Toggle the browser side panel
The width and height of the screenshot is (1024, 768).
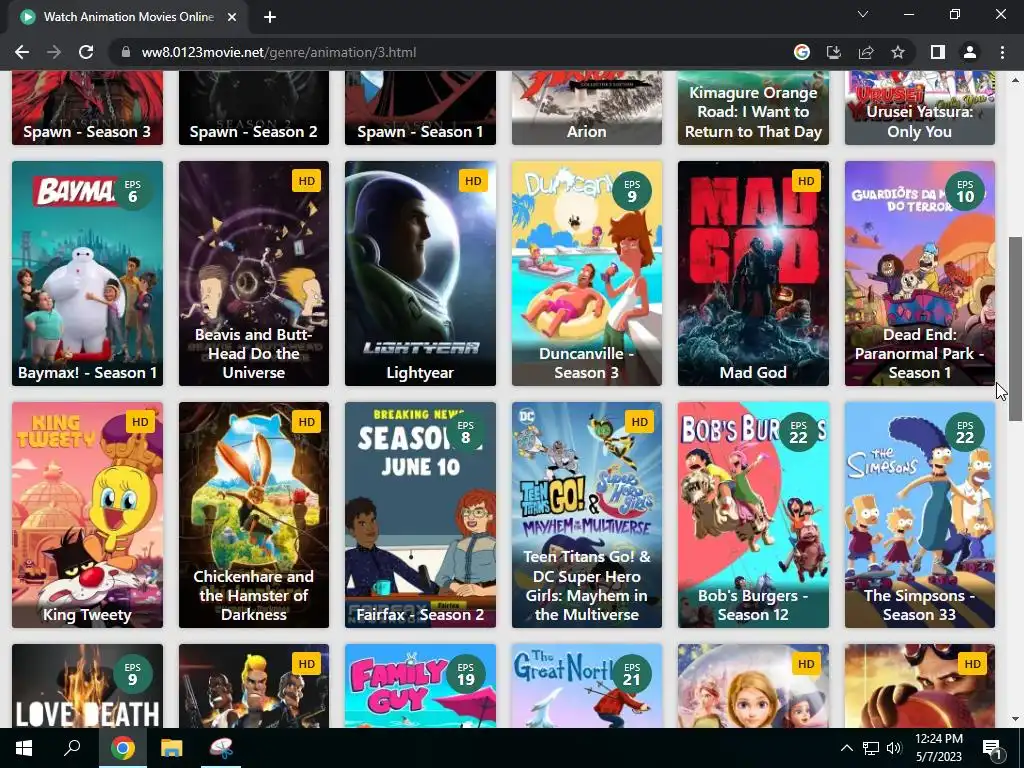click(x=938, y=52)
